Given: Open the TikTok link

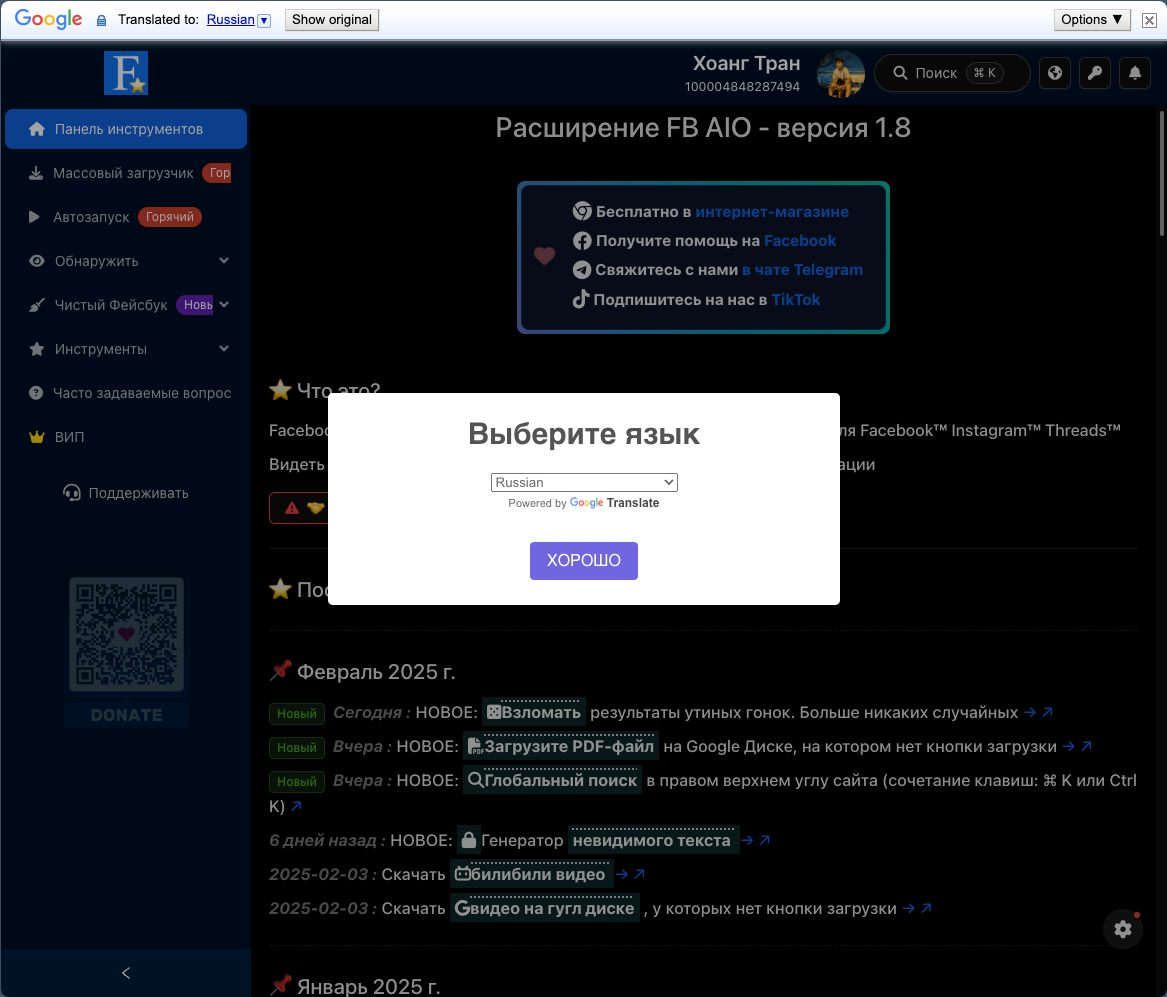Looking at the screenshot, I should pyautogui.click(x=796, y=299).
